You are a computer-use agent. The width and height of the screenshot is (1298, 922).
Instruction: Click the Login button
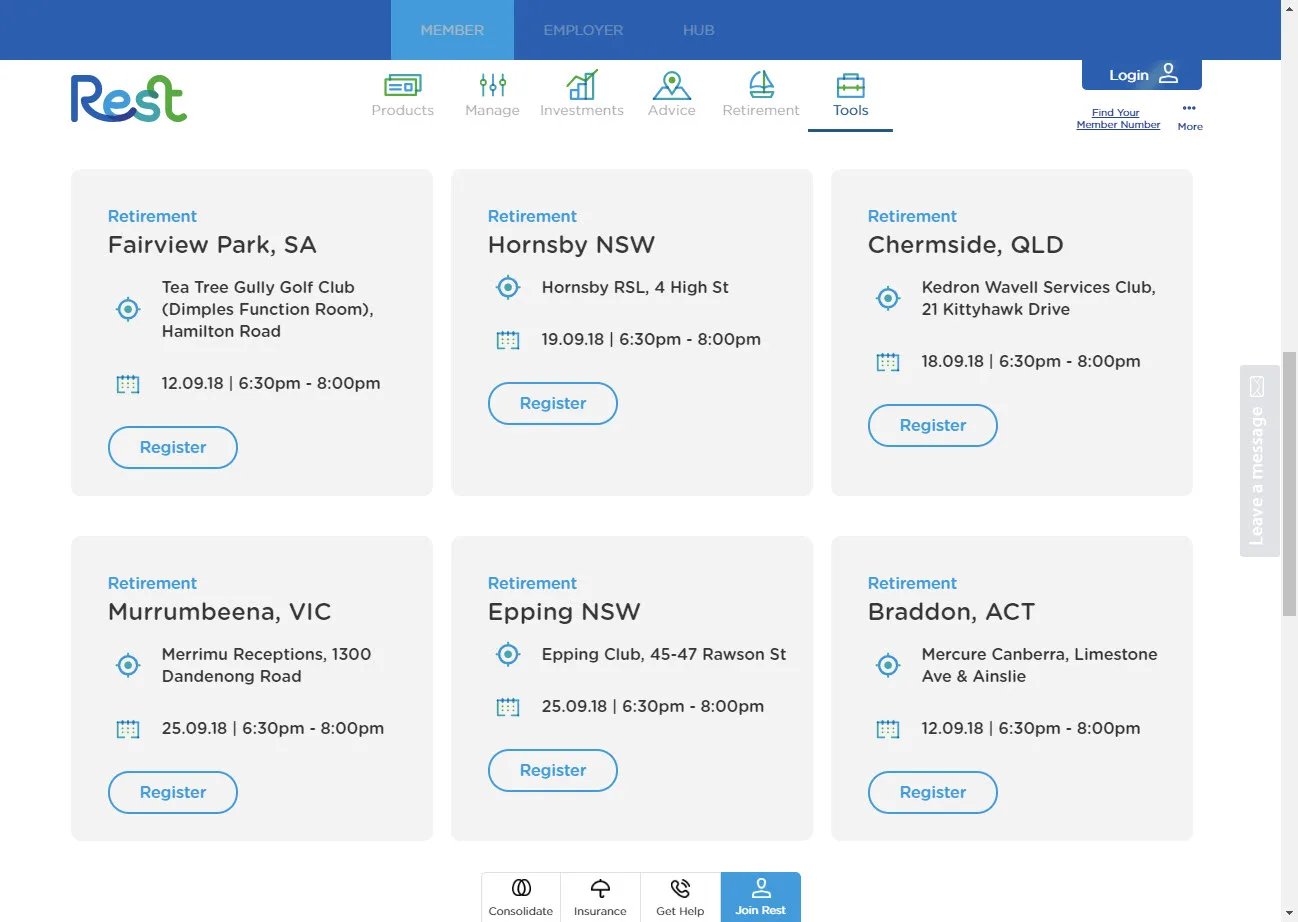tap(1141, 75)
